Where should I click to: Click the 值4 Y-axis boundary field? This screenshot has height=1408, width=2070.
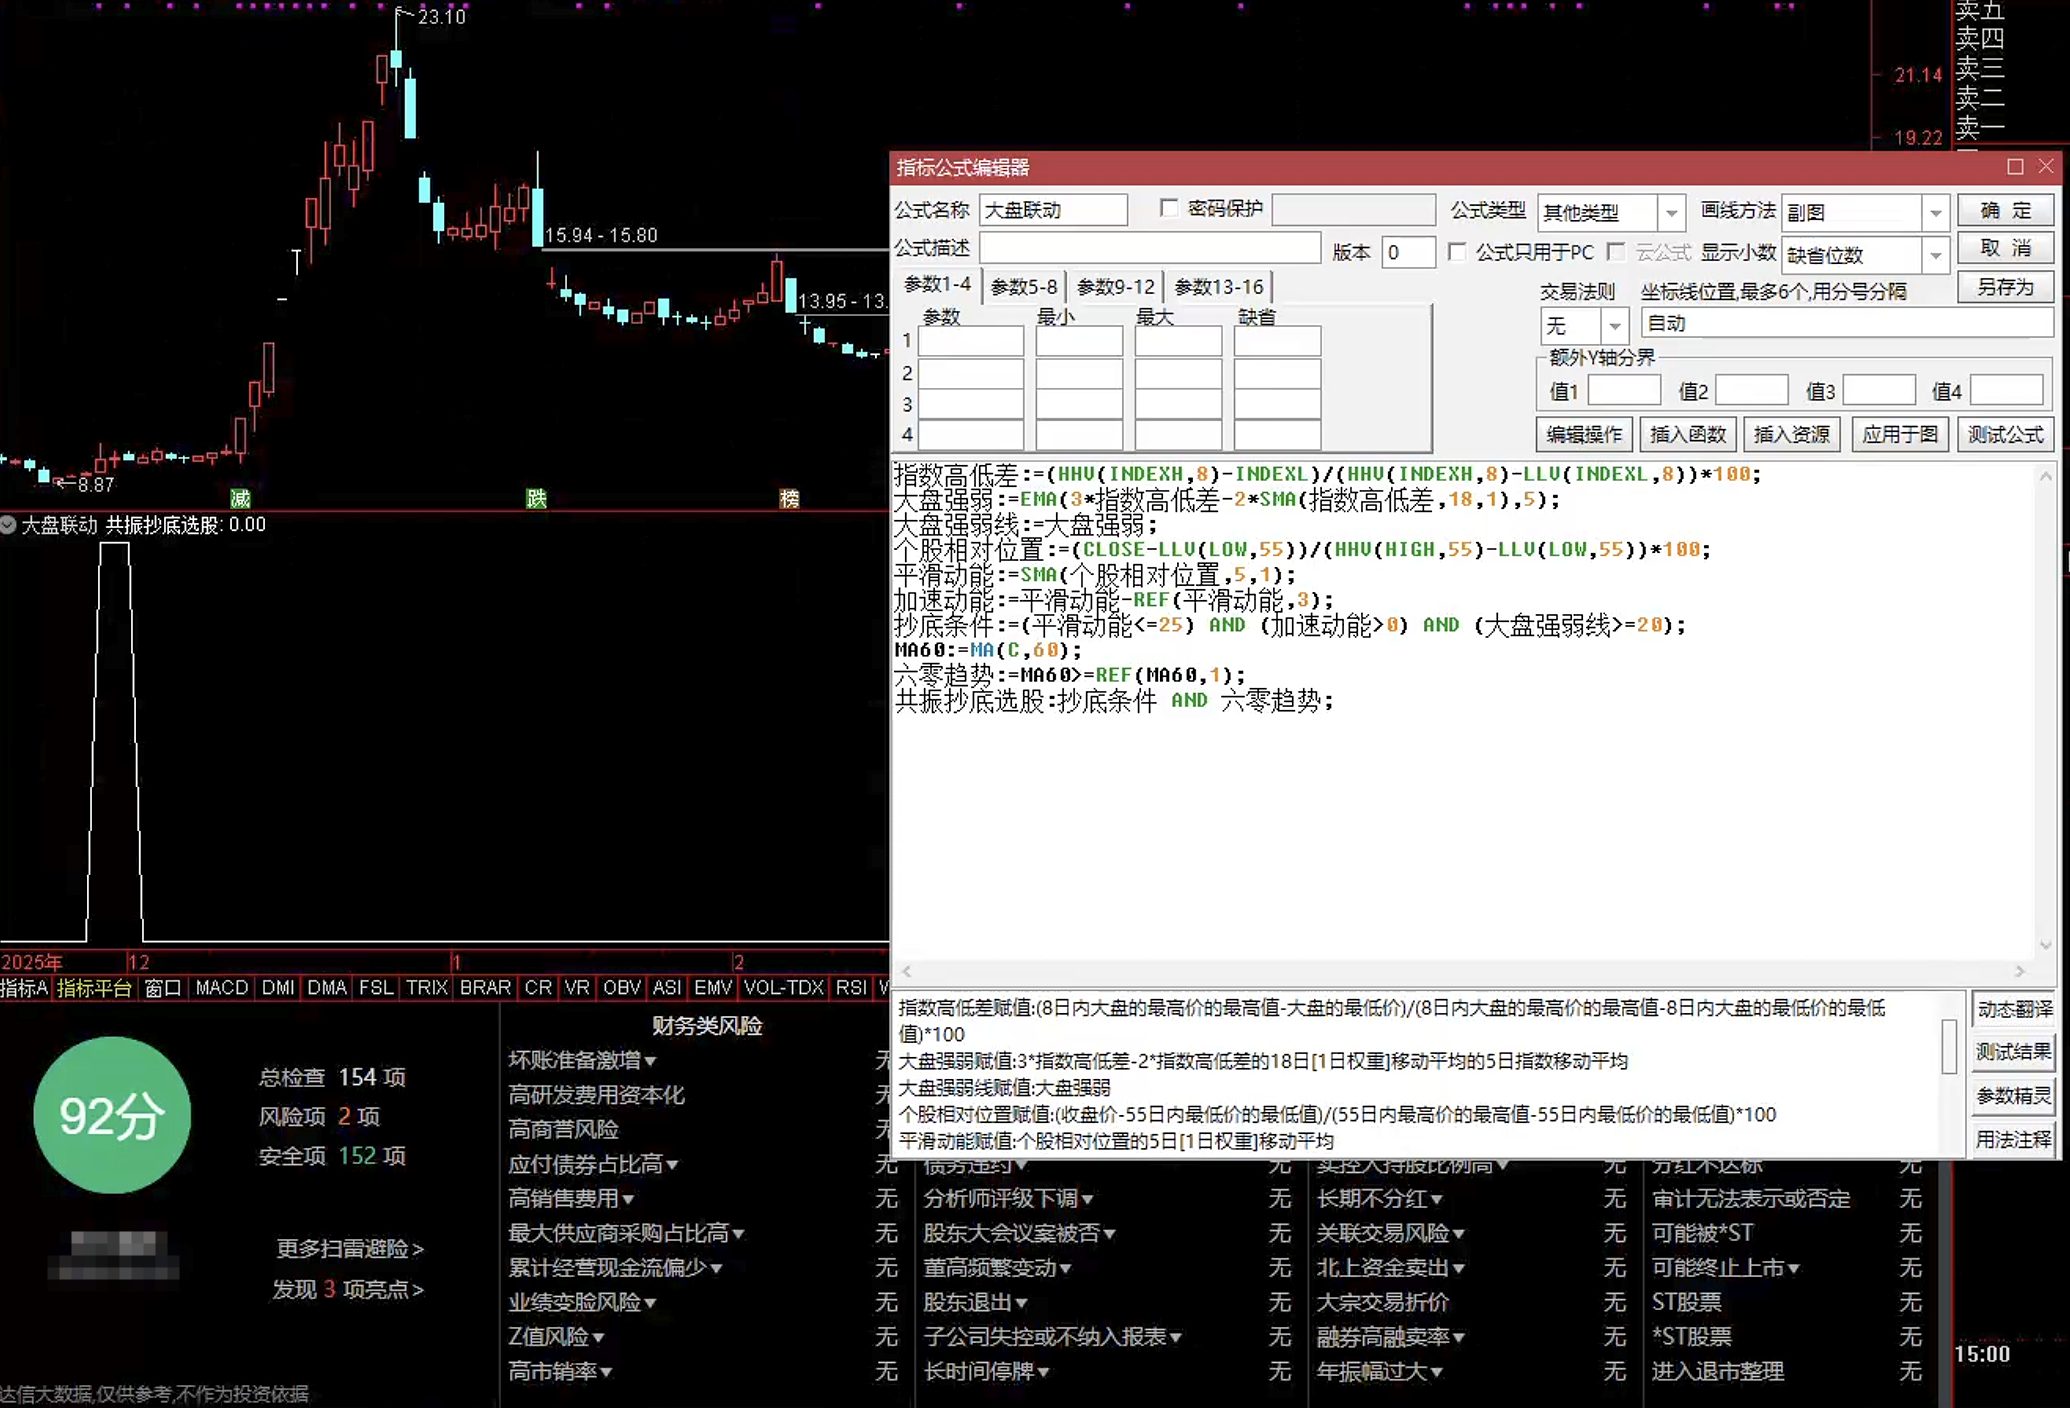point(2006,390)
